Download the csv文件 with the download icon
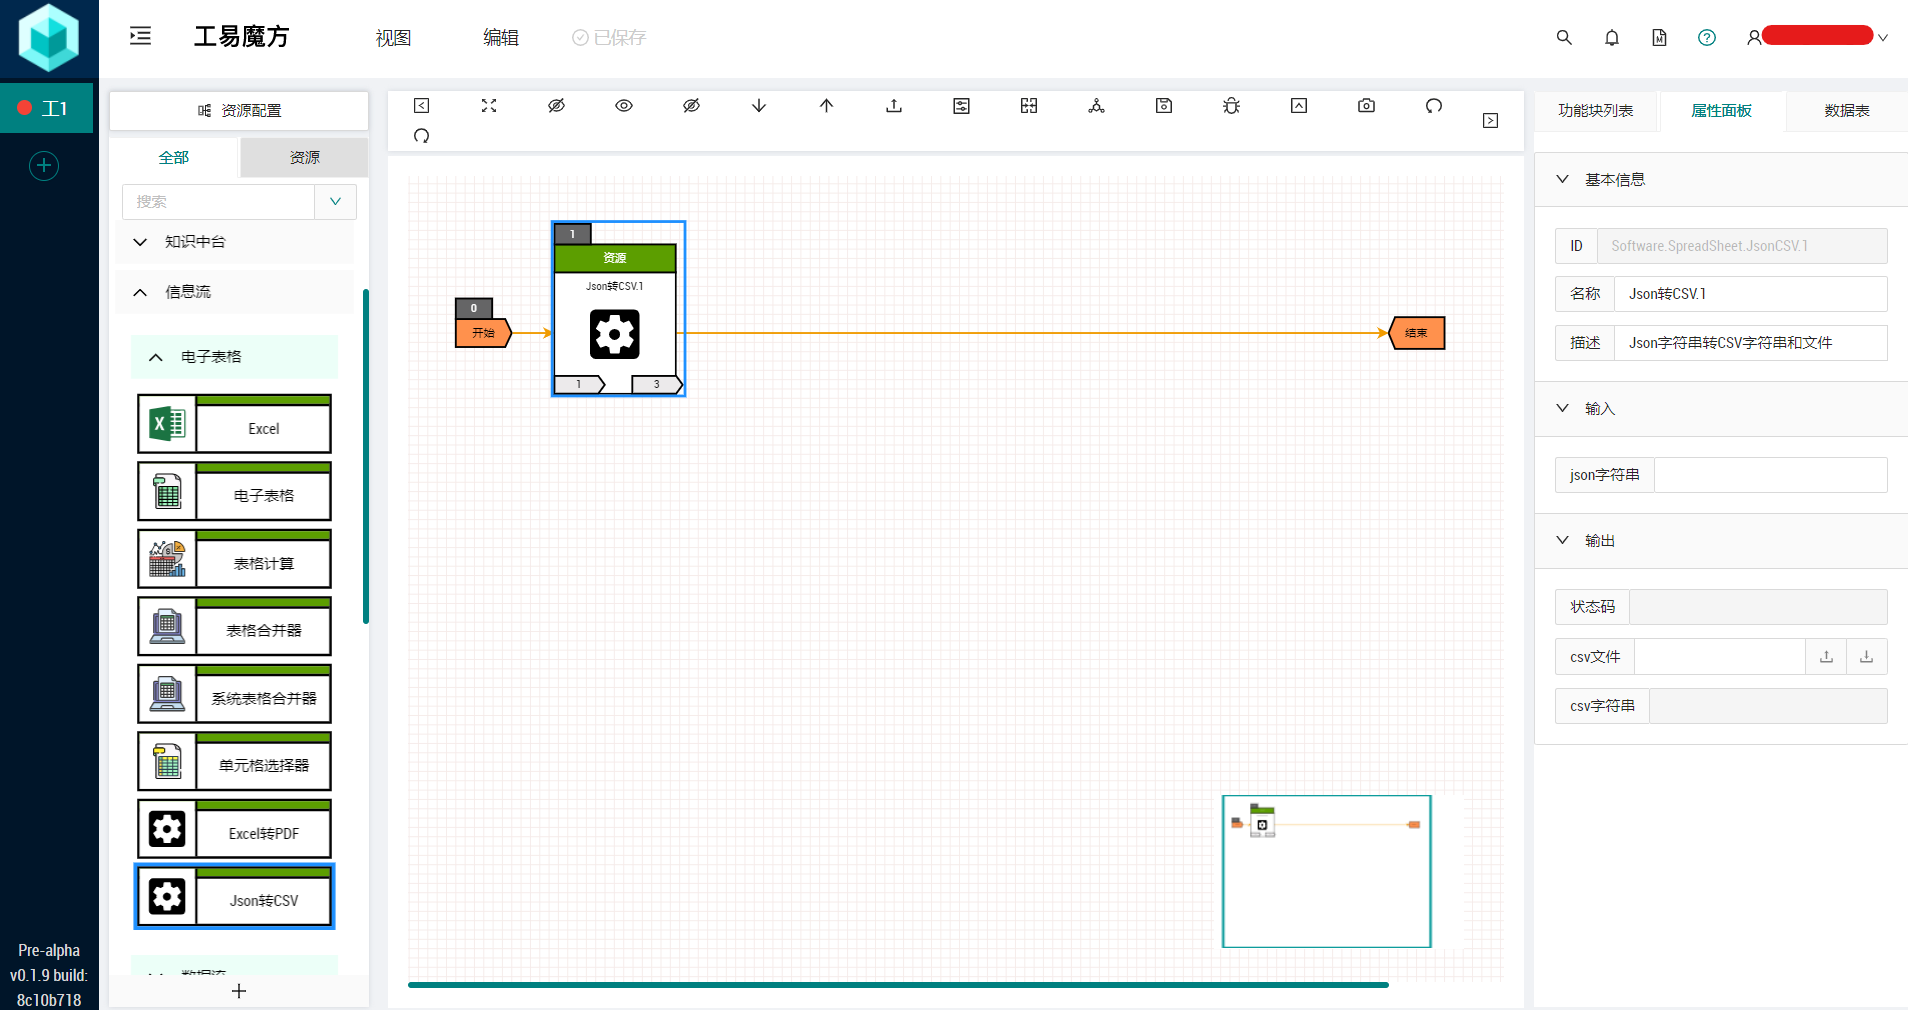 pyautogui.click(x=1866, y=657)
